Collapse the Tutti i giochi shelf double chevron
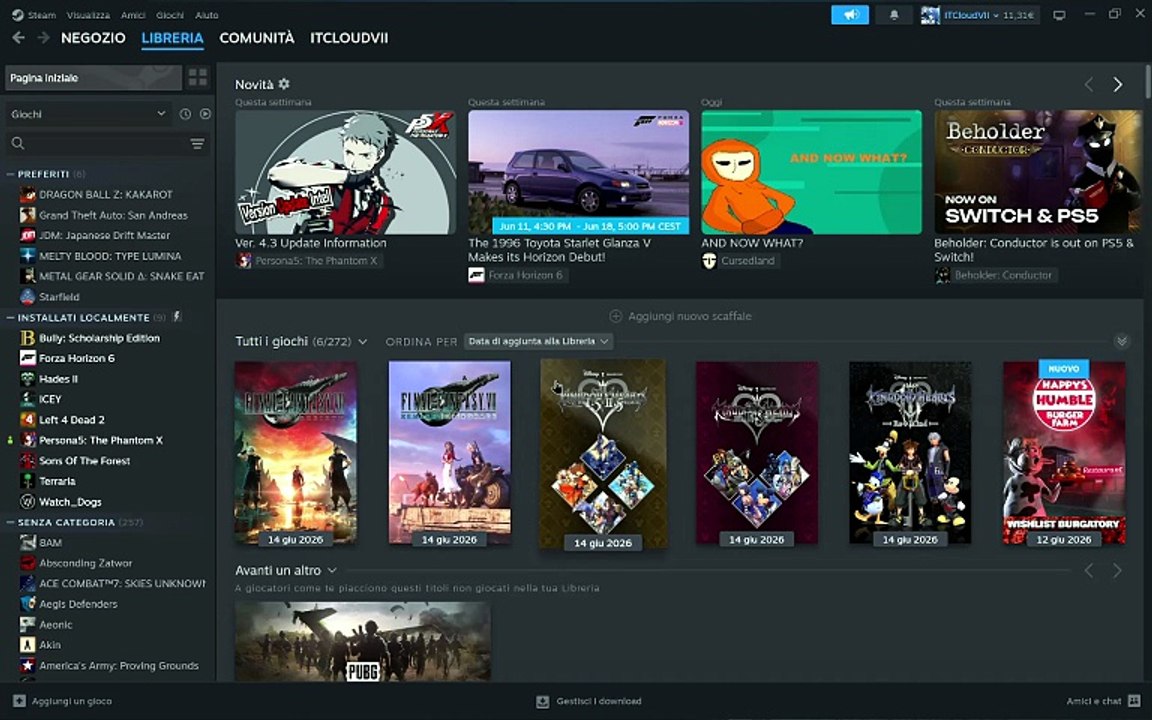Screen dimensions: 1152x720 tap(1121, 341)
